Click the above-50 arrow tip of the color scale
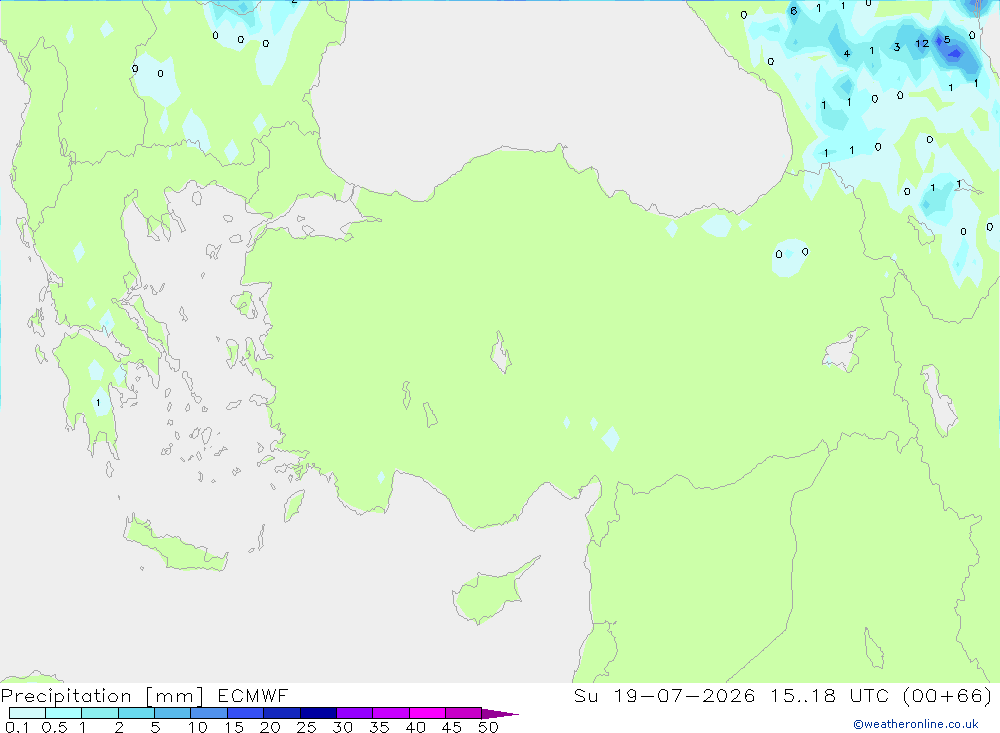Viewport: 1000px width, 733px height. pos(500,713)
